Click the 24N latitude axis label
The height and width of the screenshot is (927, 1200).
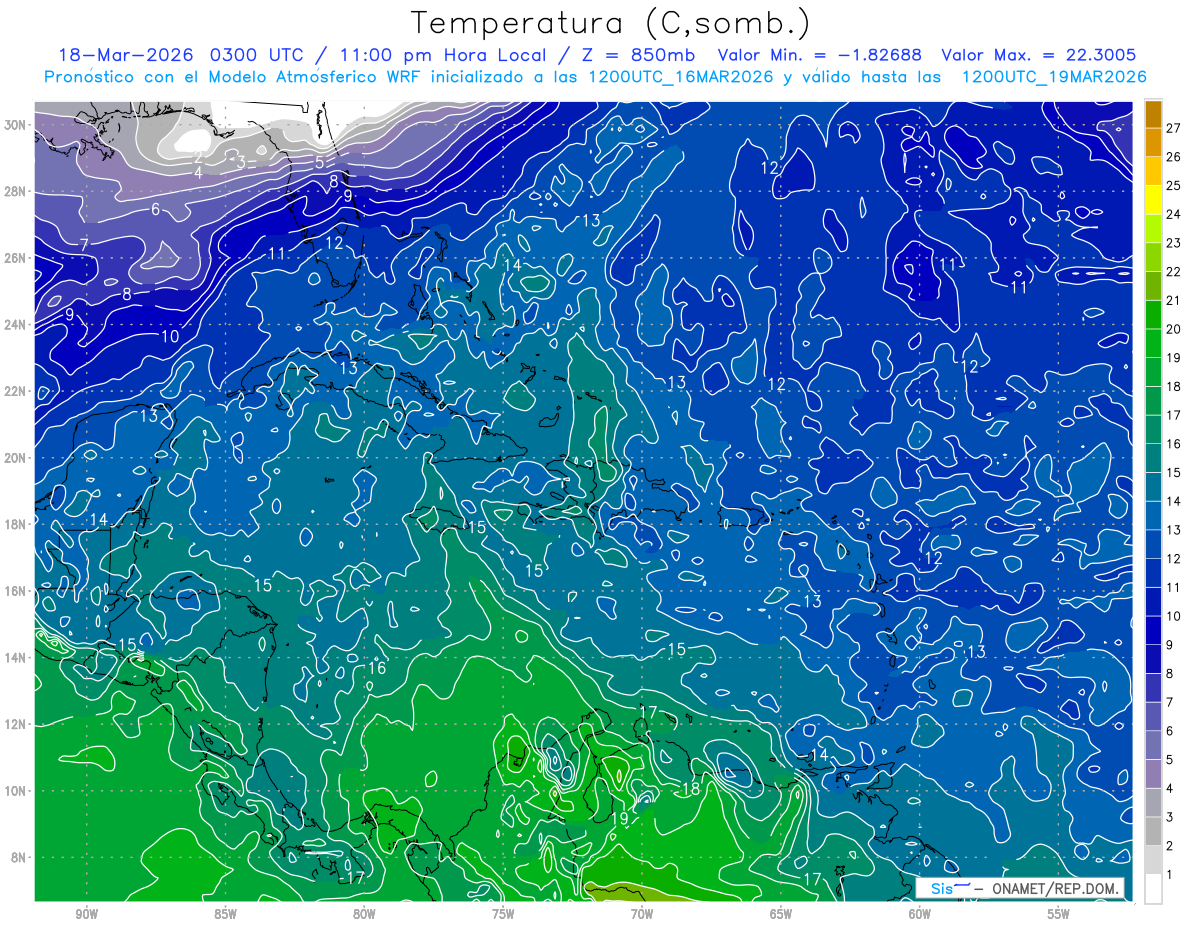click(15, 325)
